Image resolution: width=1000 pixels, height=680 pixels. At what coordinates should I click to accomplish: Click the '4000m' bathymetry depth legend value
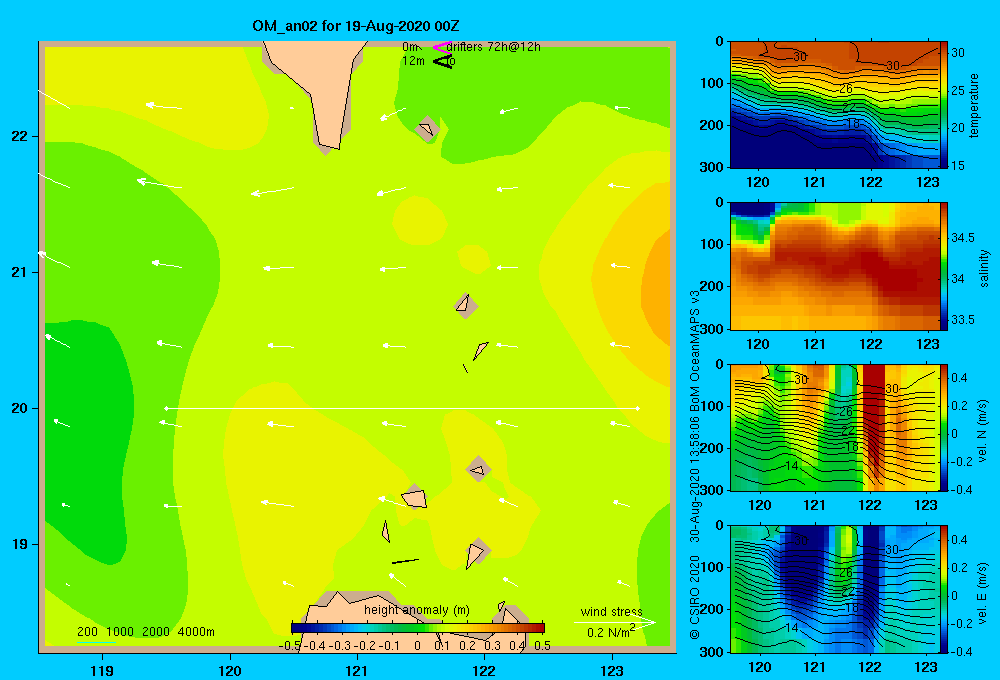click(x=196, y=632)
